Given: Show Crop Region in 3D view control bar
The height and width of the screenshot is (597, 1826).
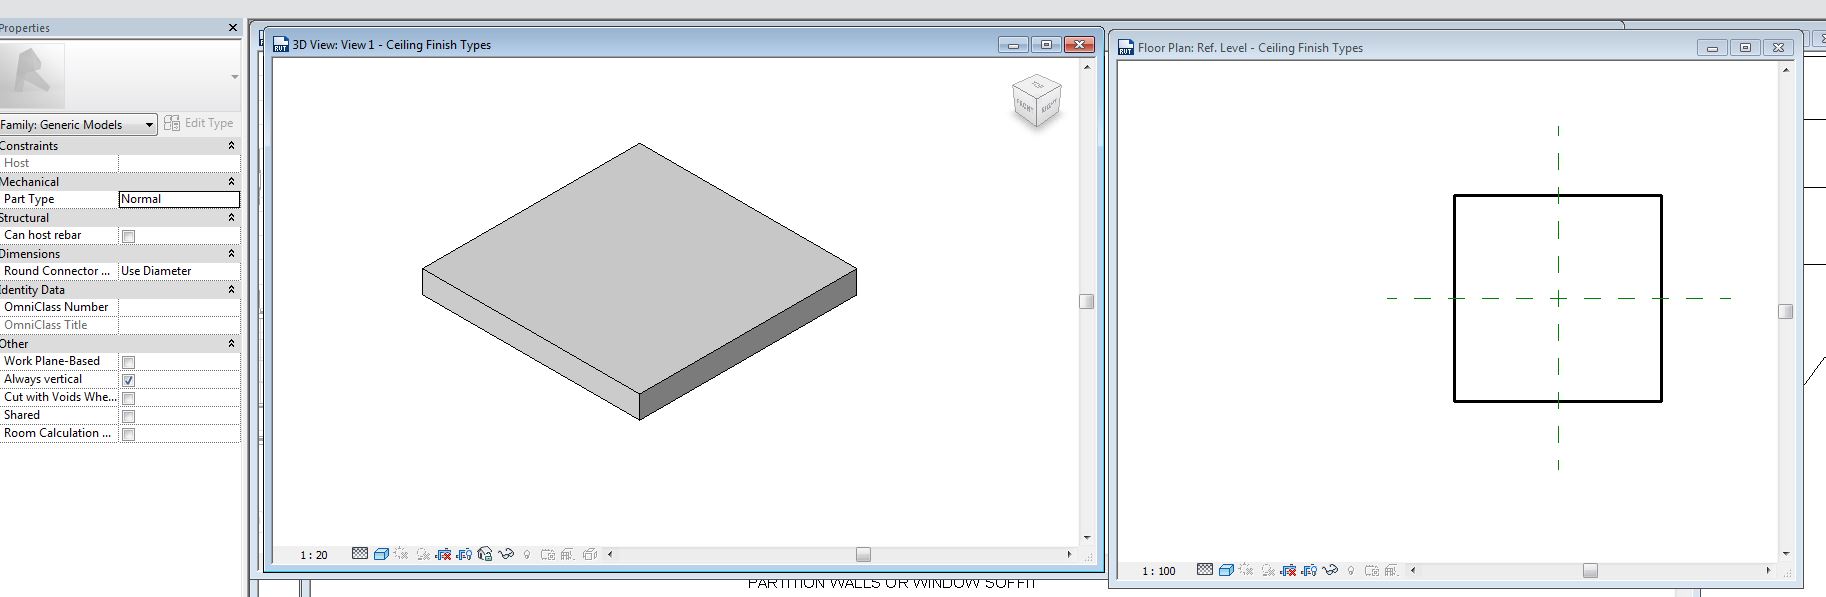Looking at the screenshot, I should coord(464,554).
